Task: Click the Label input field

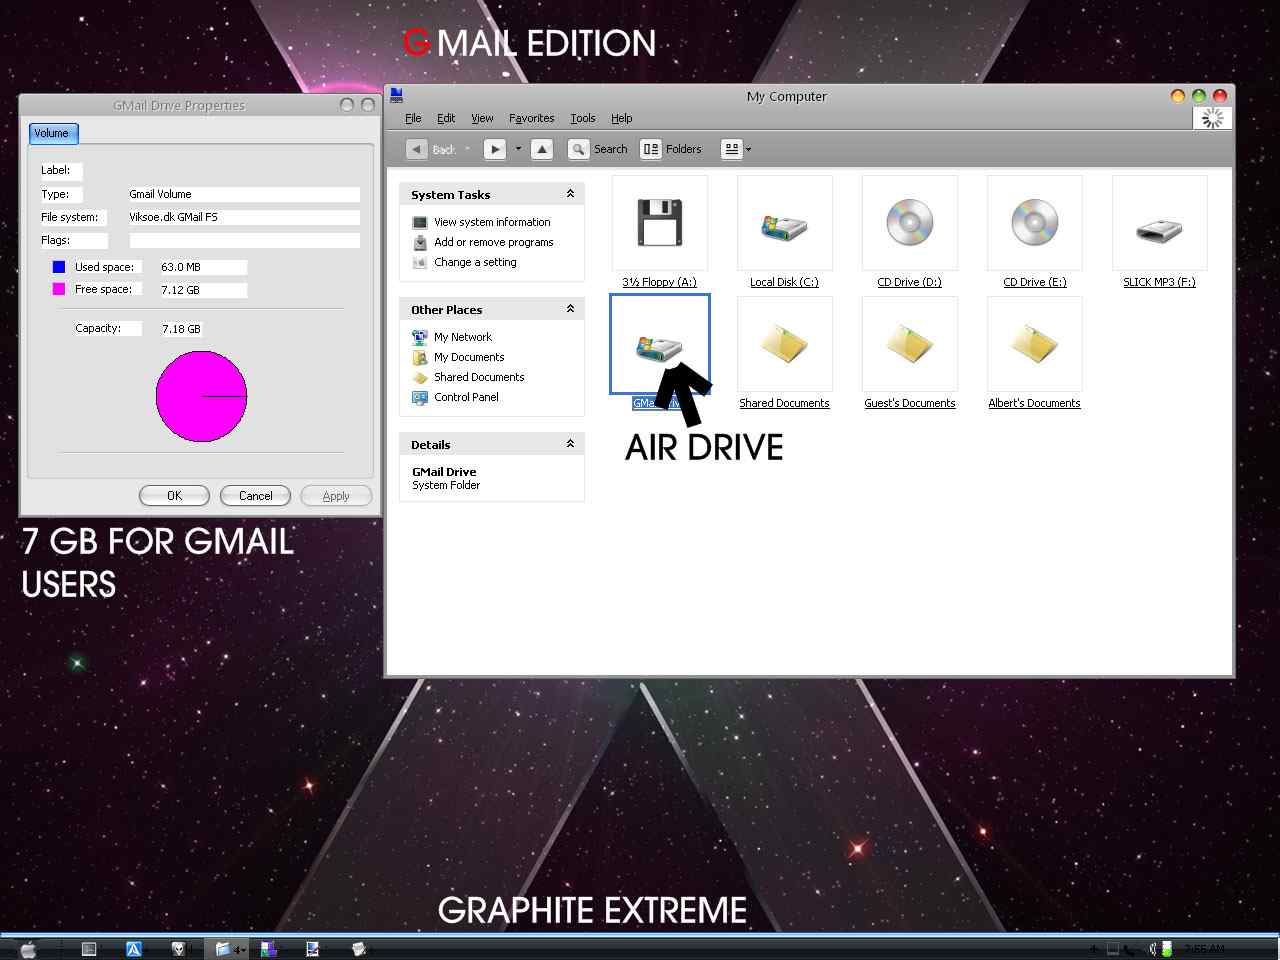Action: pyautogui.click(x=62, y=170)
